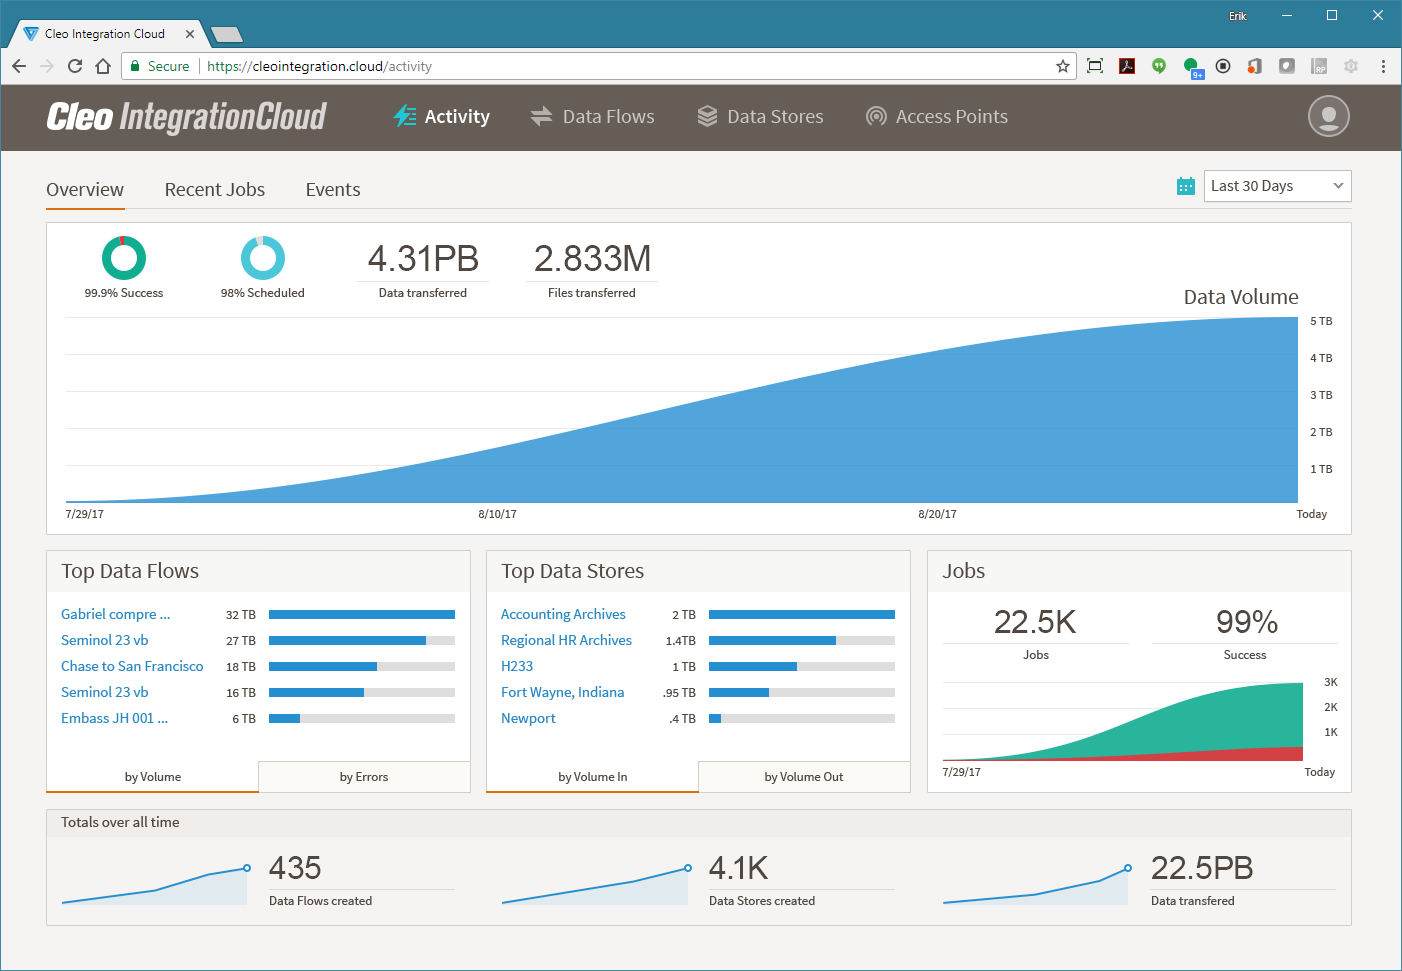Click the Access Points target icon

pos(876,116)
